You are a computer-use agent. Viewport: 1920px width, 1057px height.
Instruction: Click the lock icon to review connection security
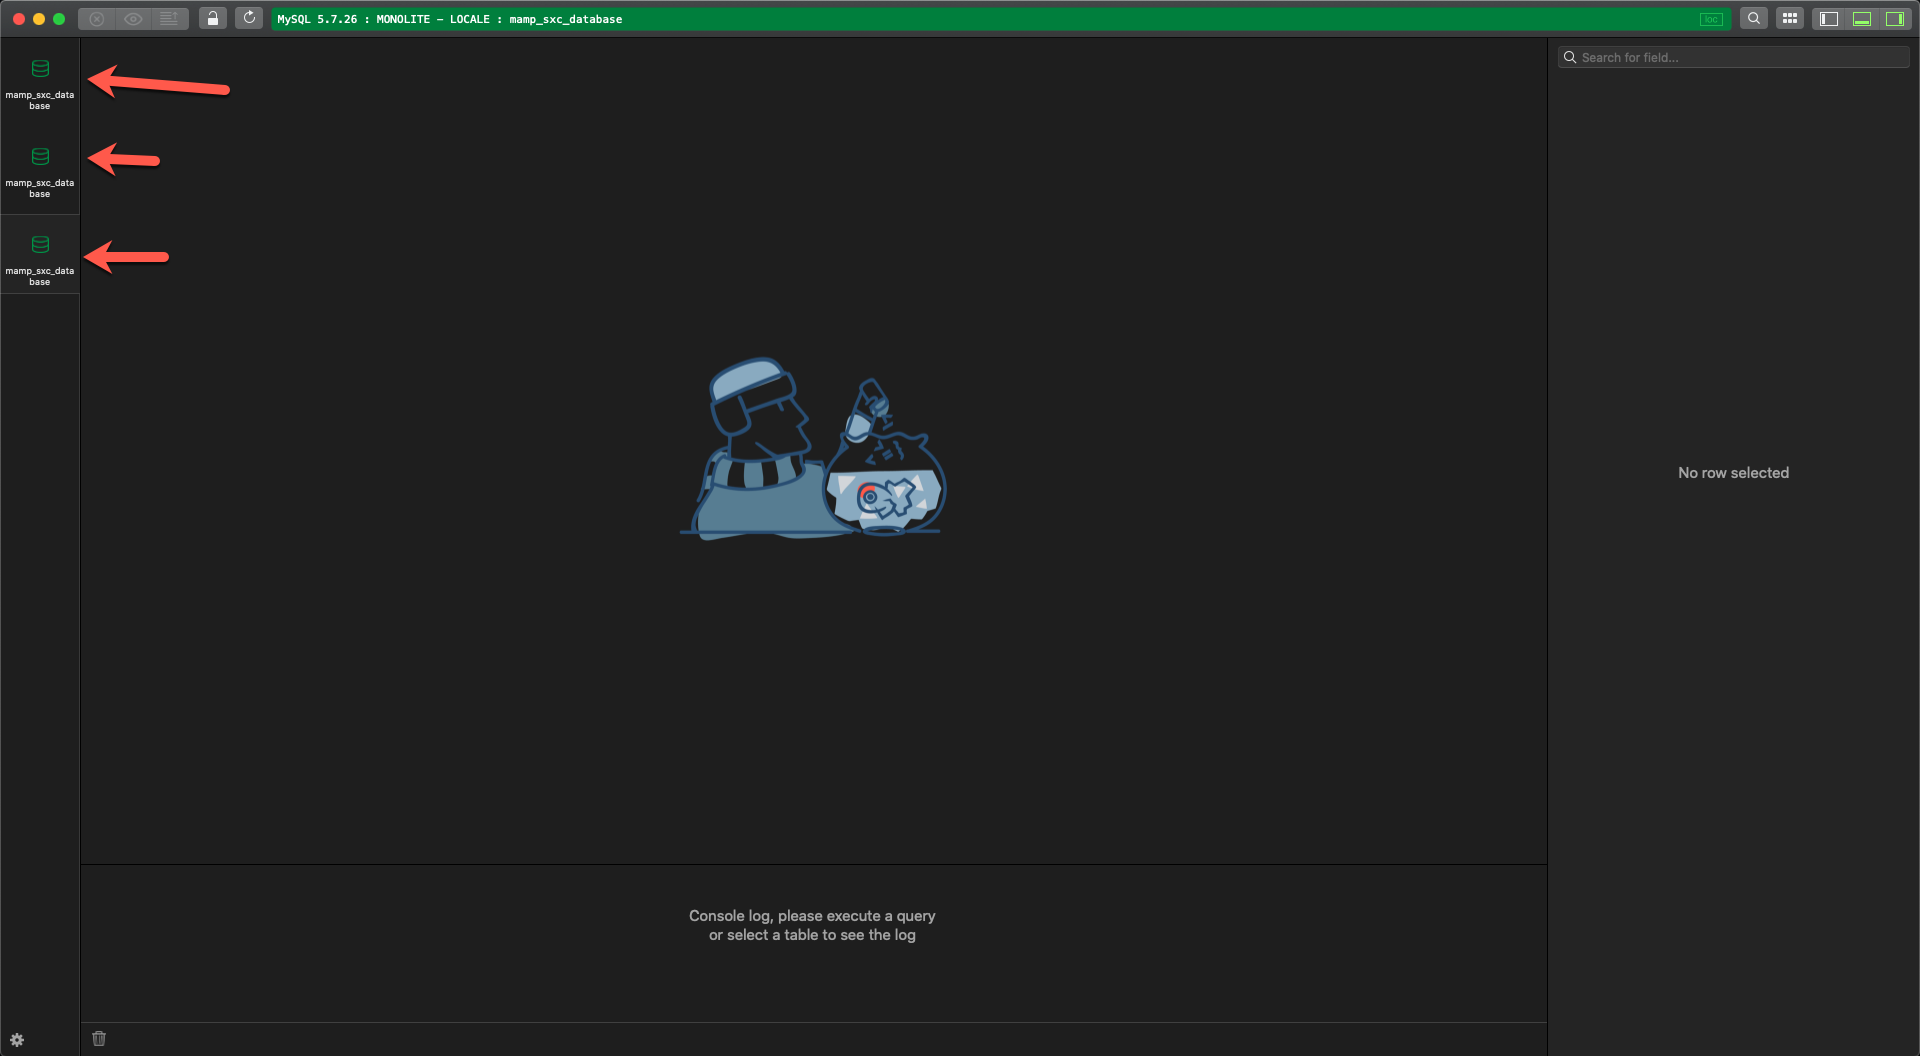pyautogui.click(x=212, y=18)
